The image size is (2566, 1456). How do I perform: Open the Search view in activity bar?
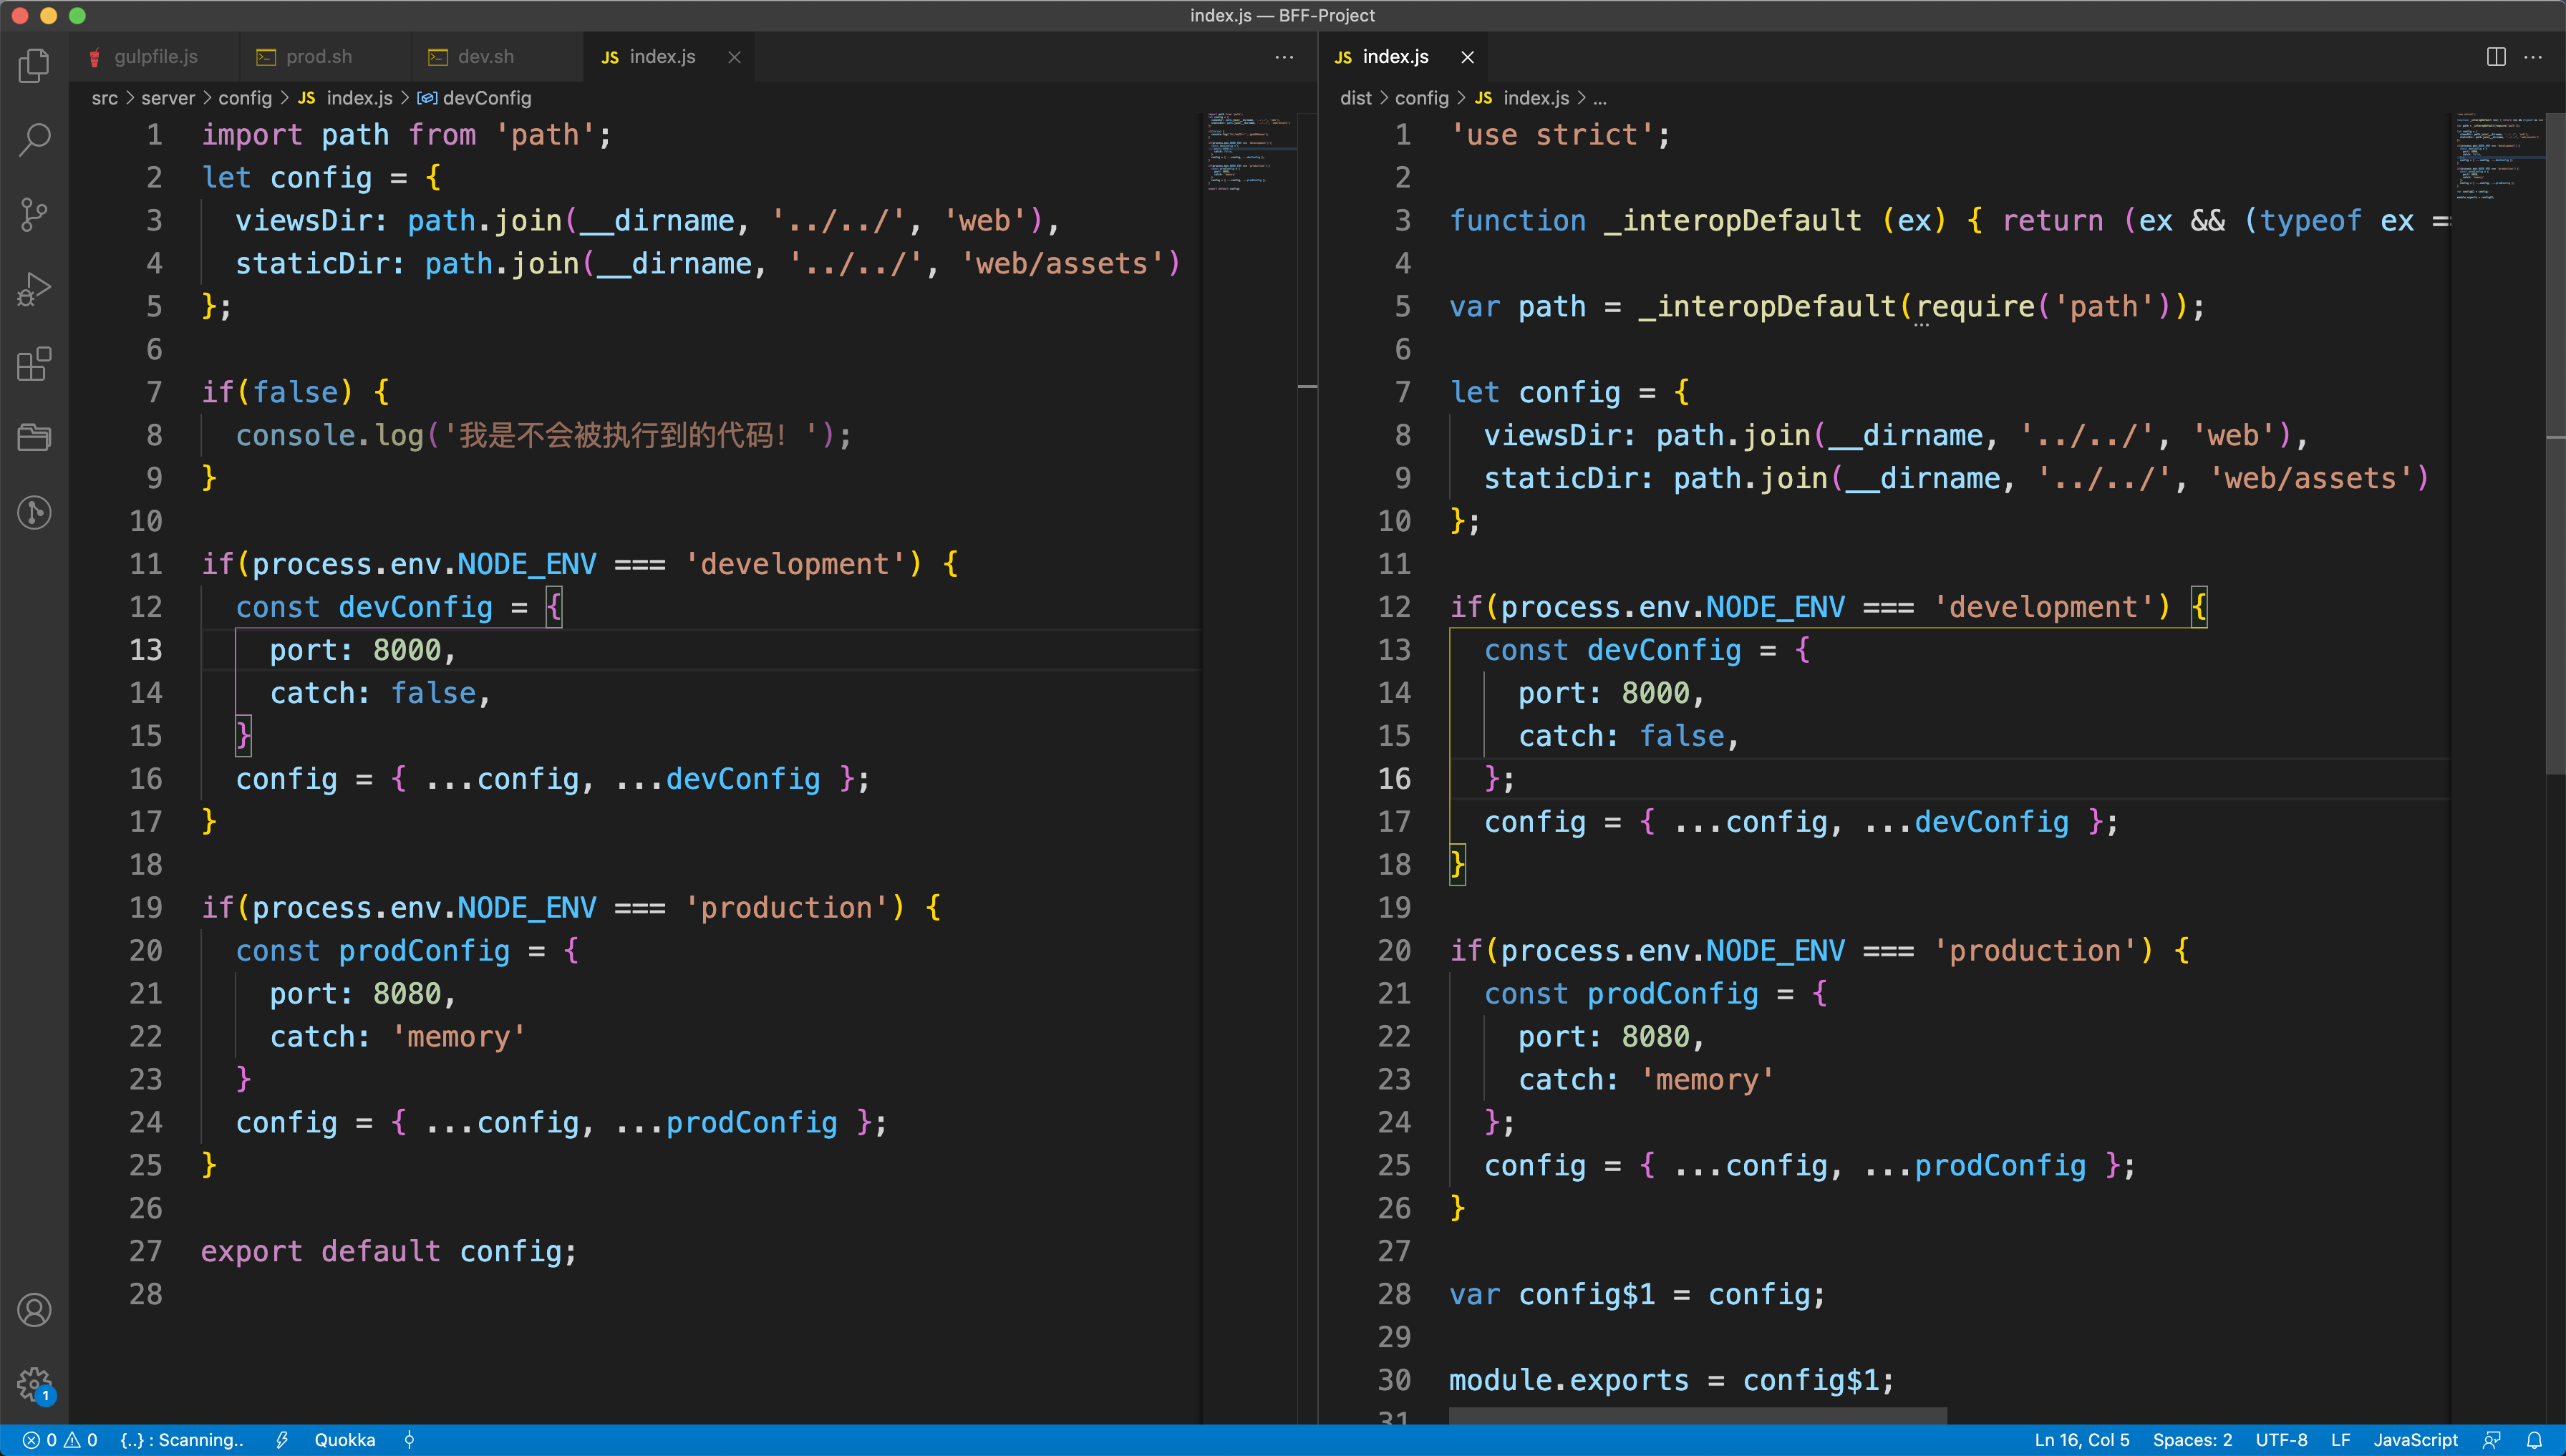(x=34, y=140)
